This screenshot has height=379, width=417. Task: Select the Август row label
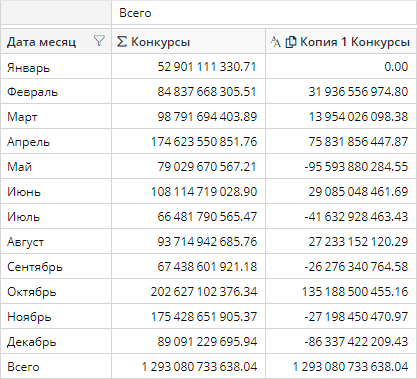pos(25,242)
